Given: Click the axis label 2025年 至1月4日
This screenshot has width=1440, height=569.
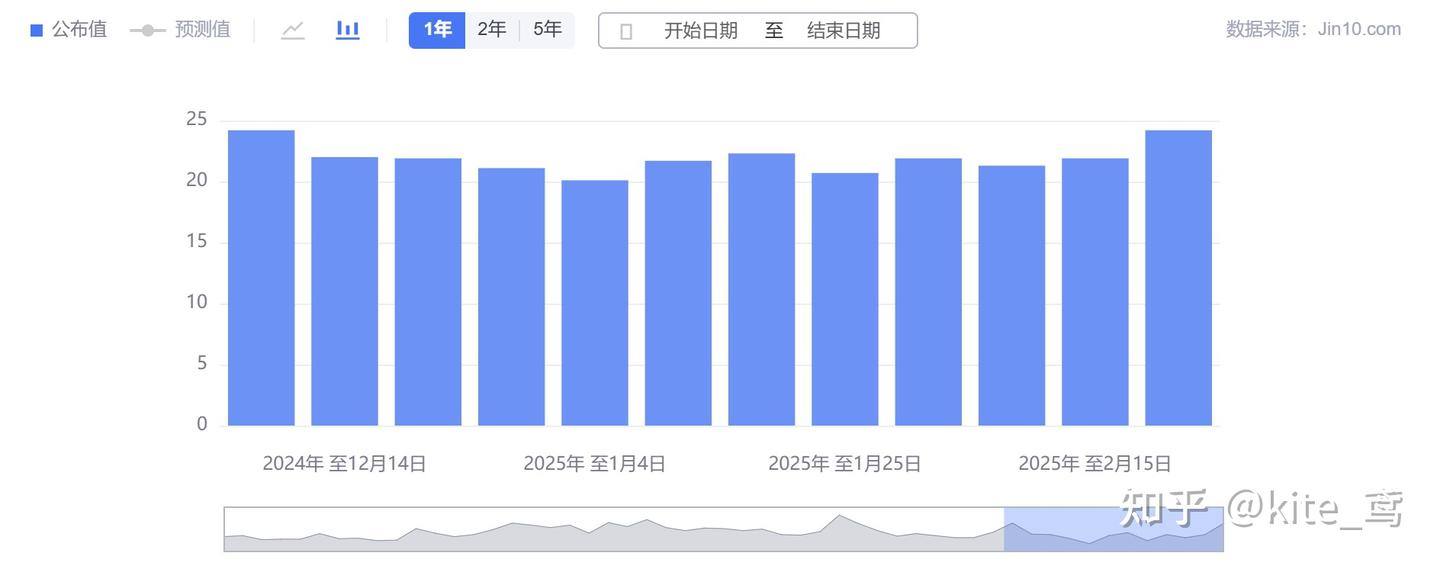Looking at the screenshot, I should pos(594,464).
